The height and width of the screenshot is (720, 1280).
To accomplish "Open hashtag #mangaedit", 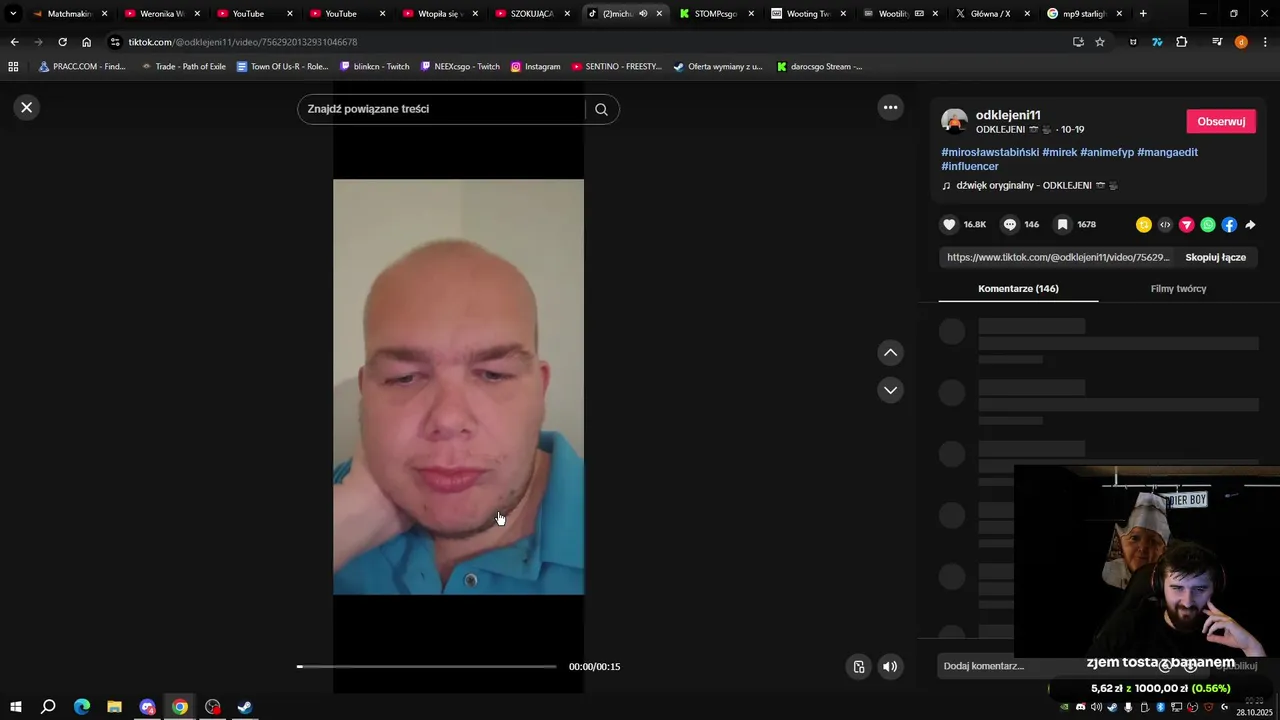I will pos(1167,152).
